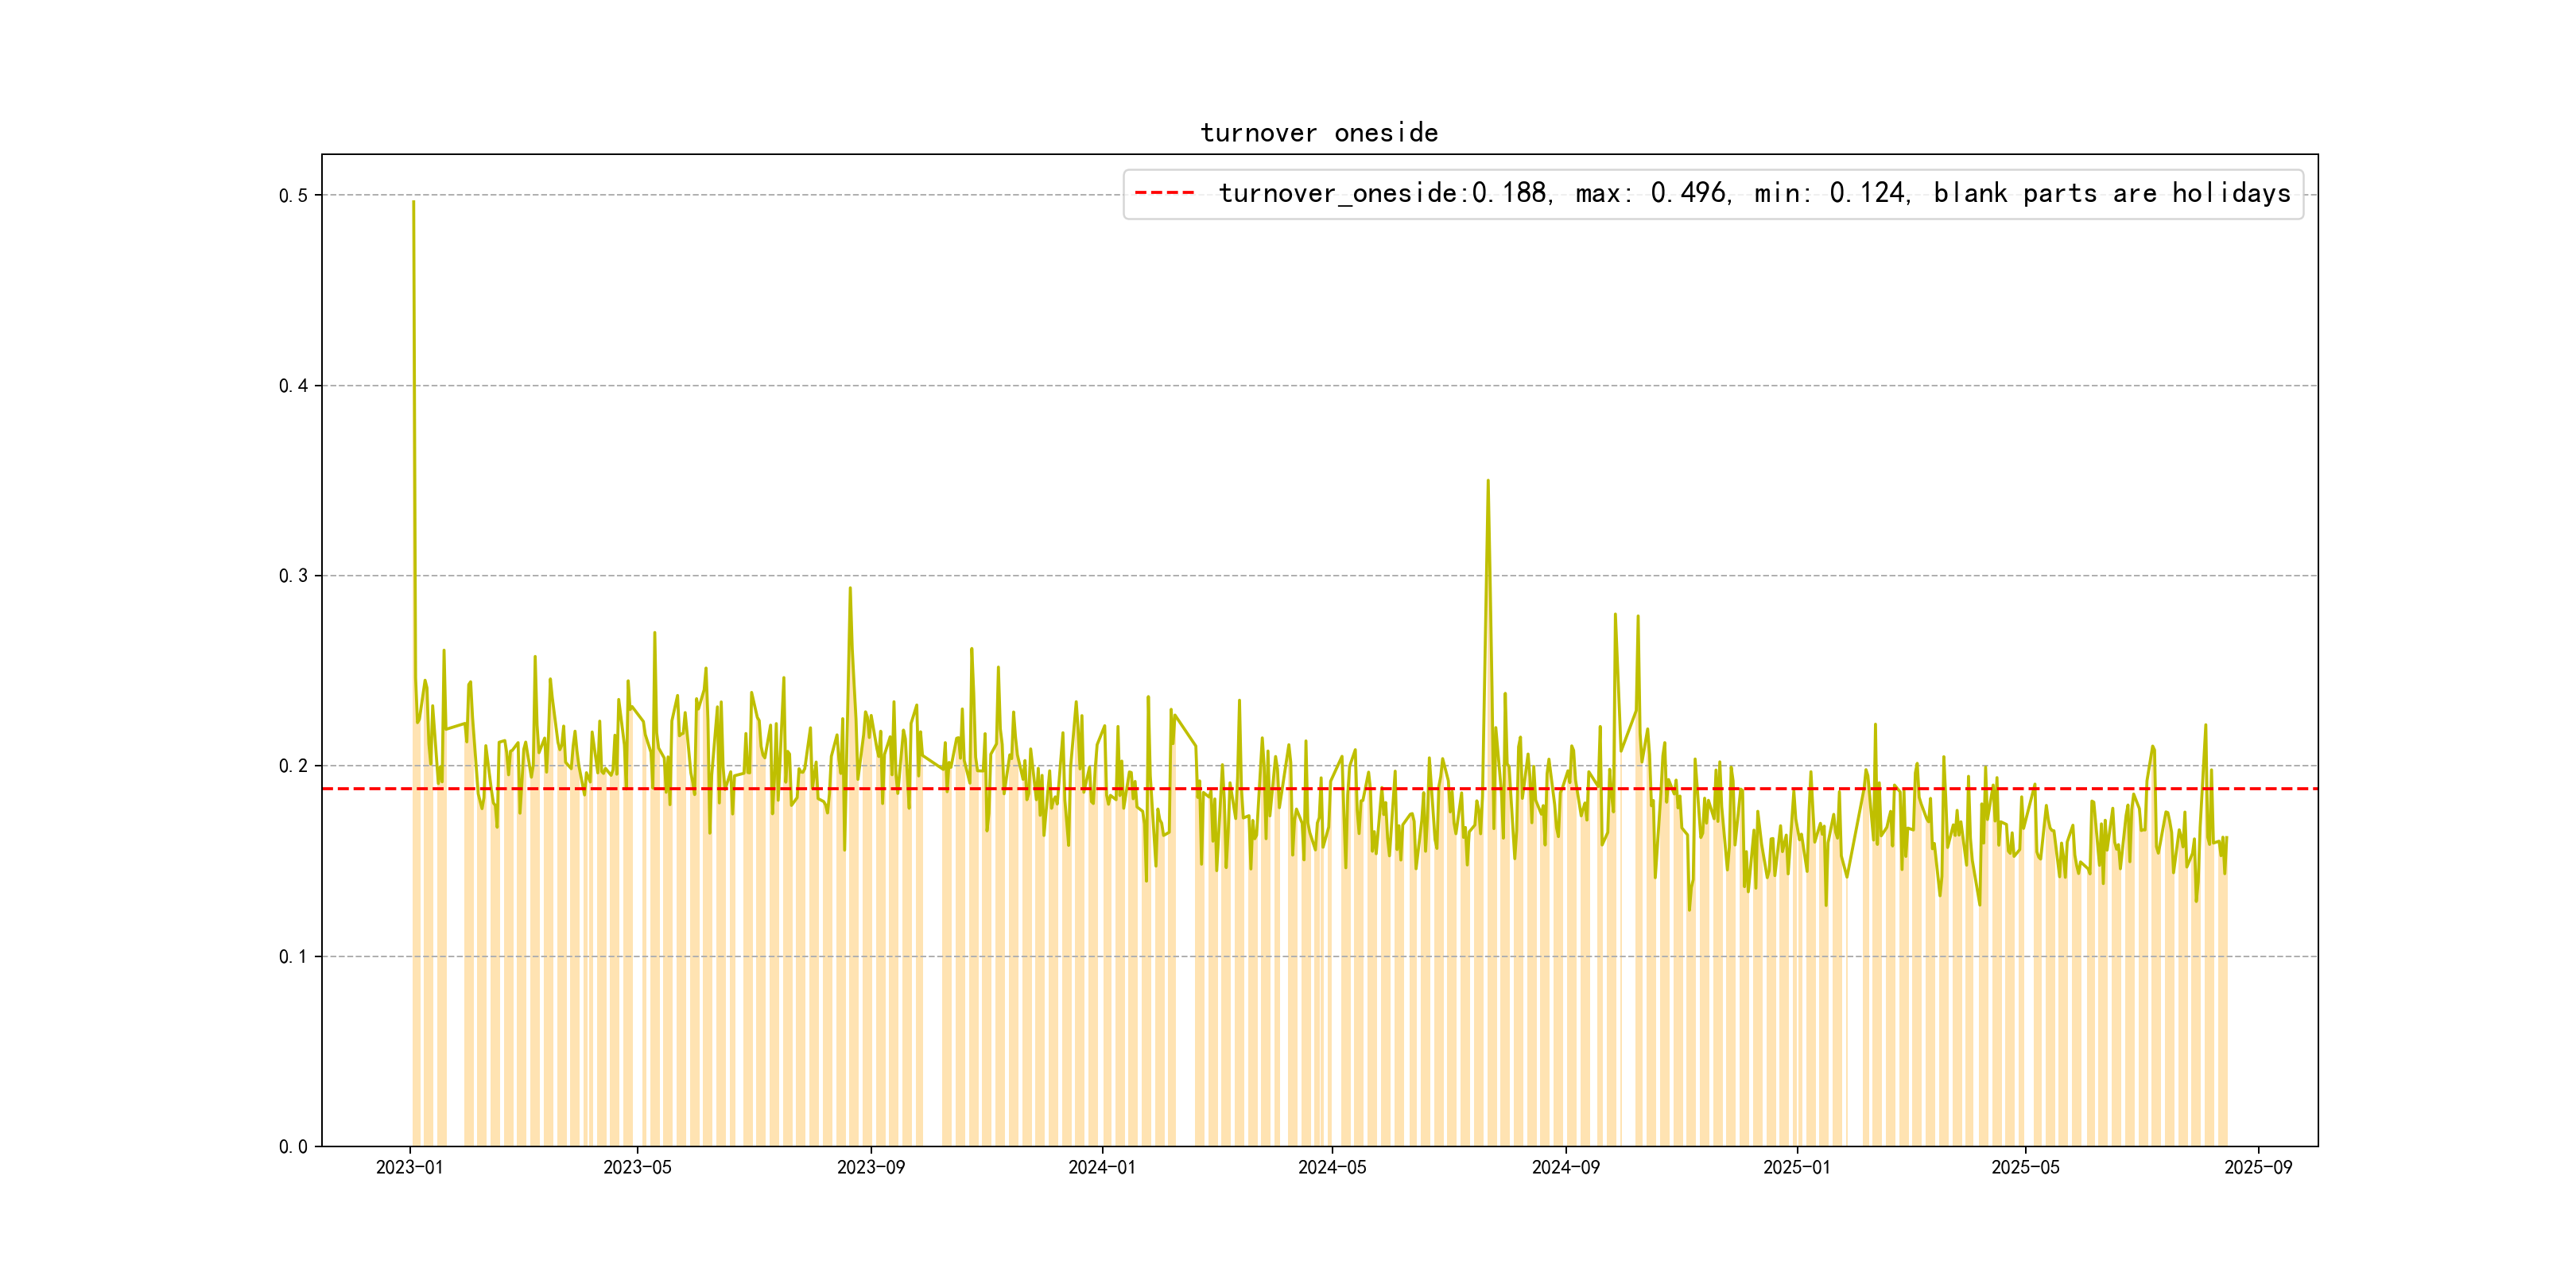The image size is (2576, 1288).
Task: Click the 2025-01 x-axis date label
Action: click(x=1796, y=1168)
